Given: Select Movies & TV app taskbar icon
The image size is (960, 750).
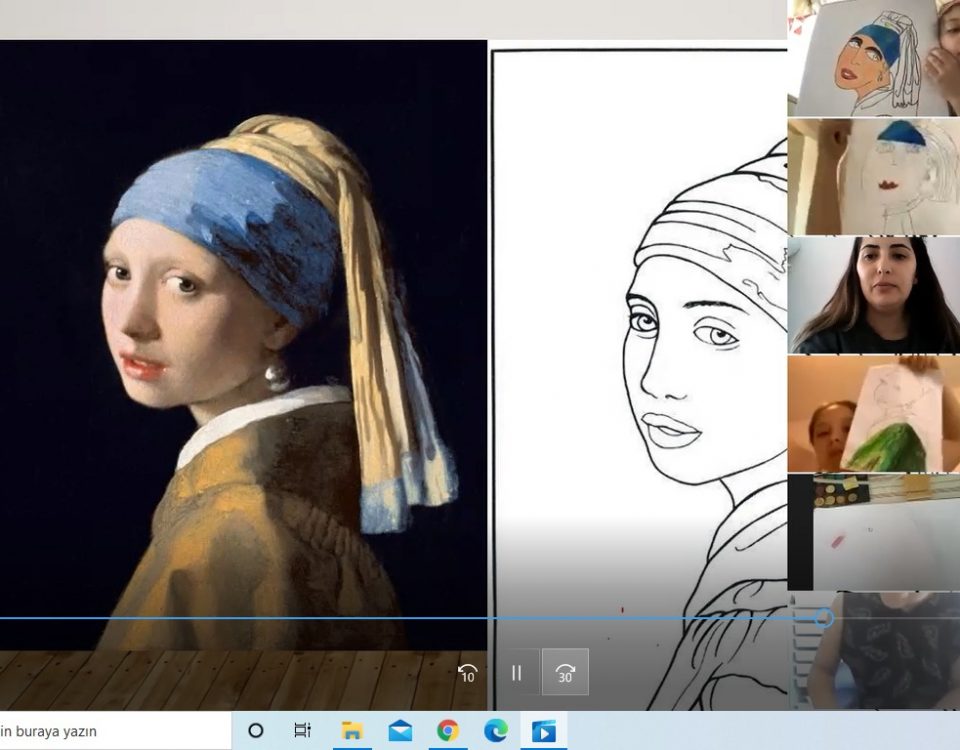Looking at the screenshot, I should point(543,731).
